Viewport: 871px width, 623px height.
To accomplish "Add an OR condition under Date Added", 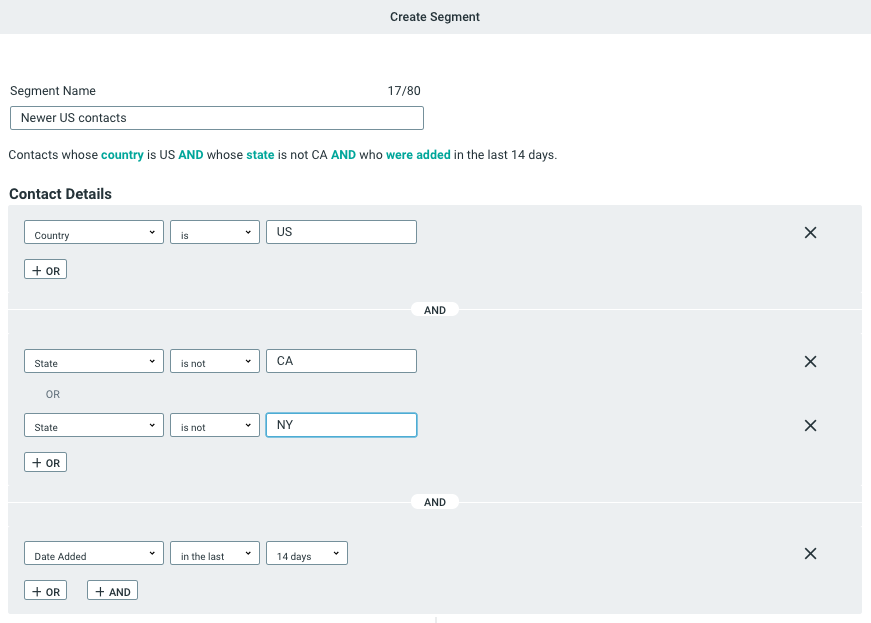I will tap(45, 590).
